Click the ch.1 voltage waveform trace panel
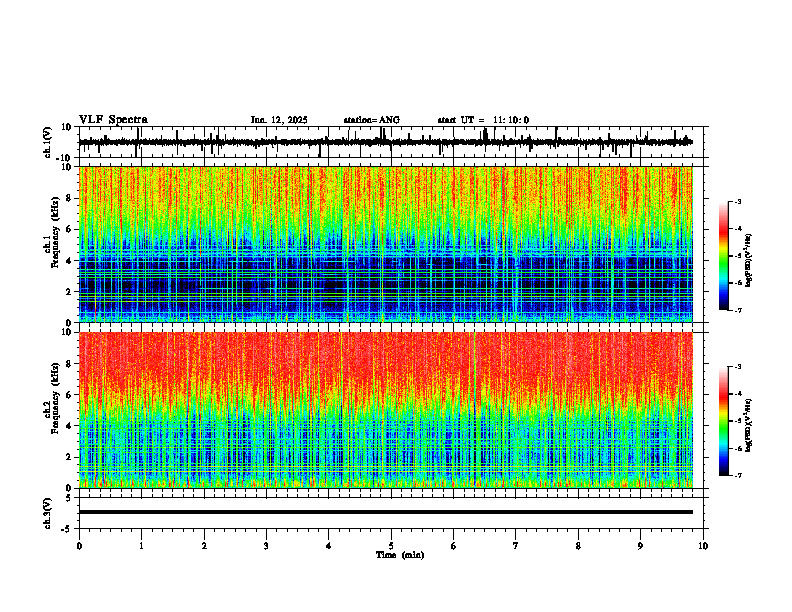 pos(393,142)
